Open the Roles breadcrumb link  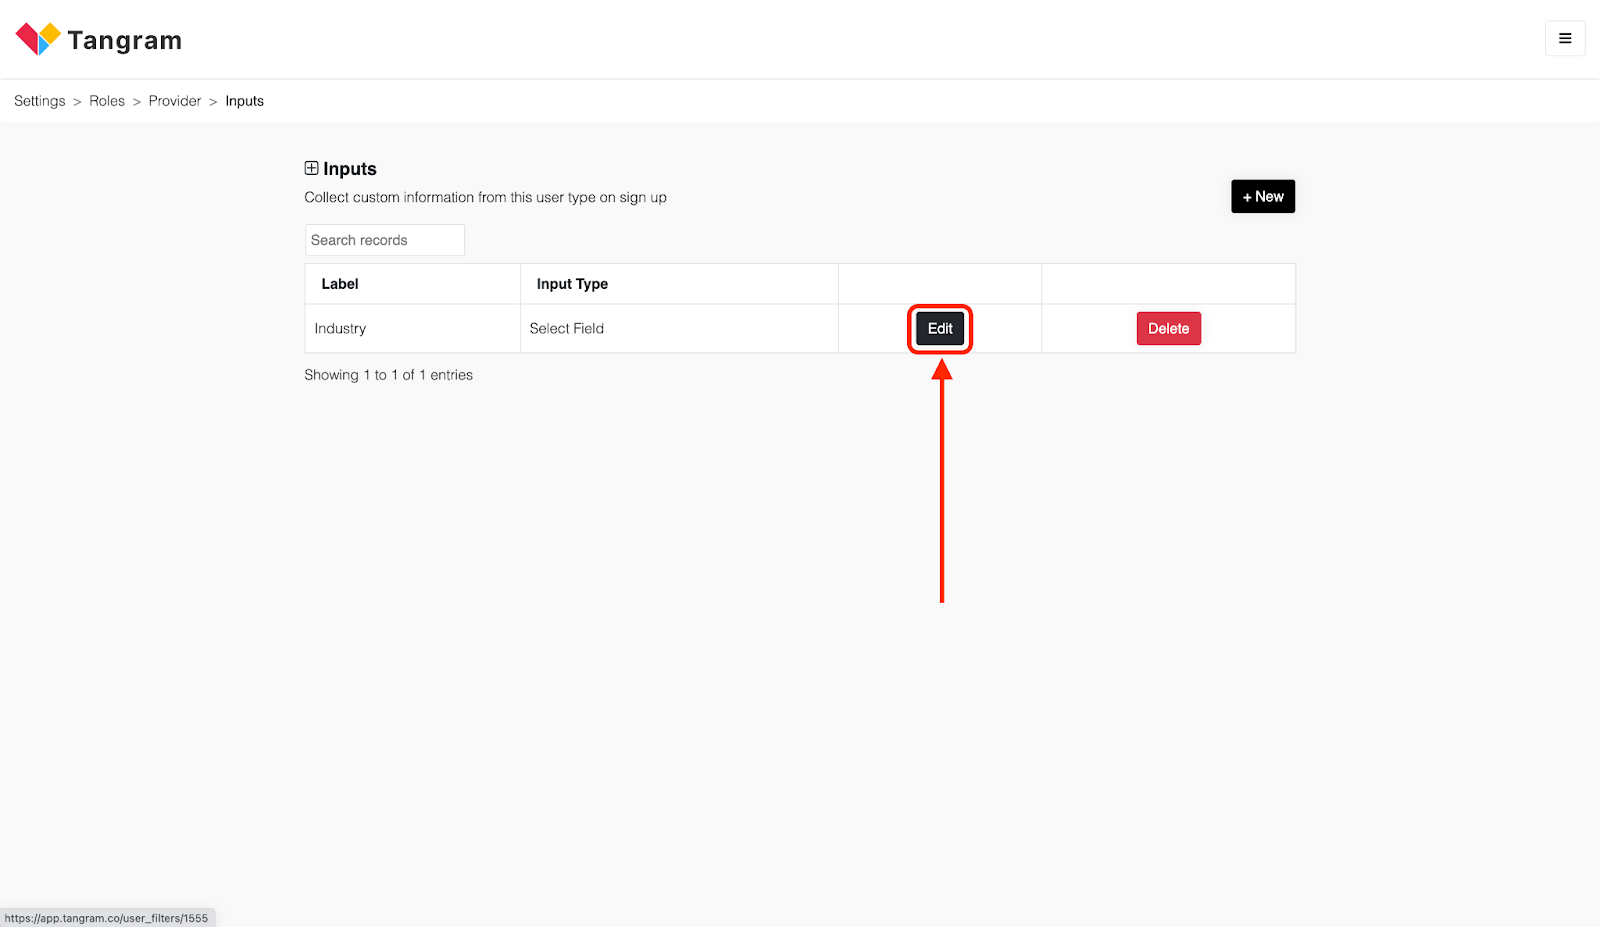tap(107, 101)
